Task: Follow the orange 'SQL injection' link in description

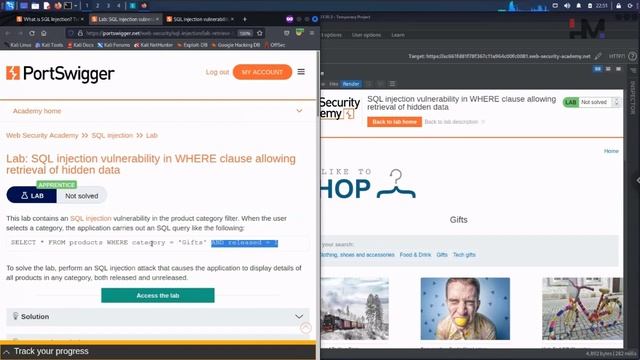Action: coord(91,218)
